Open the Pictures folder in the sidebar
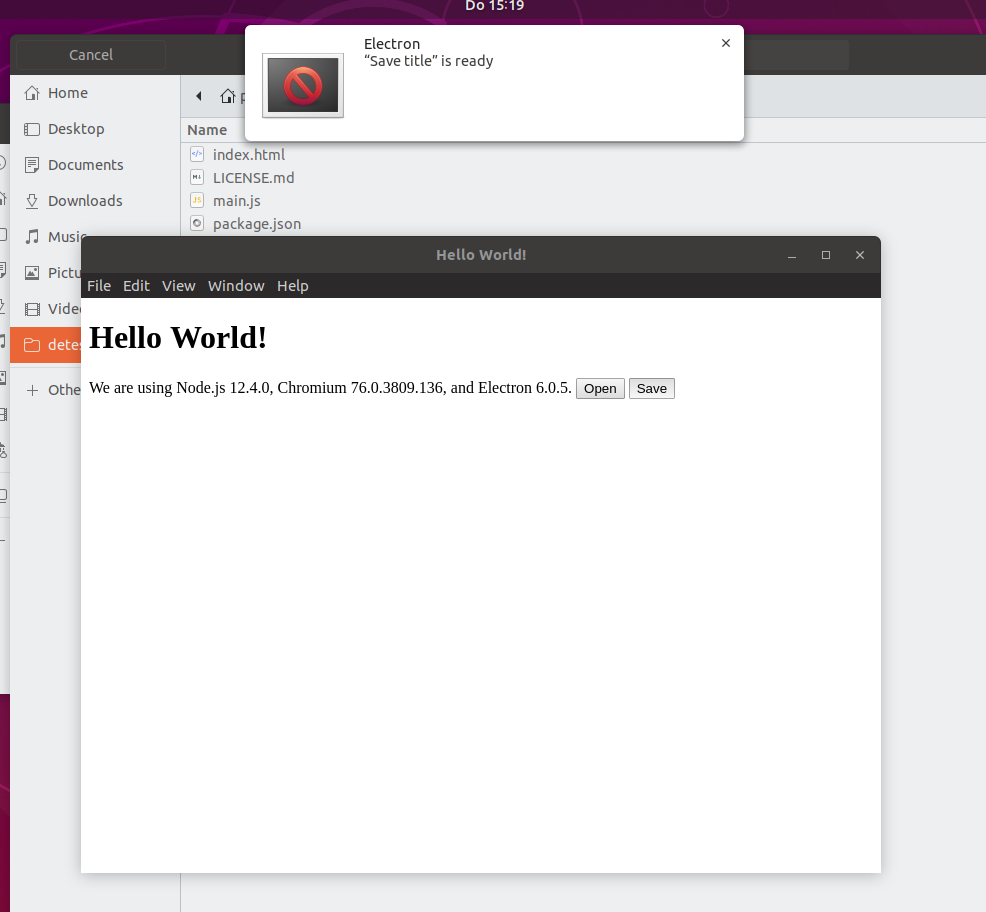The image size is (986, 912). (68, 272)
